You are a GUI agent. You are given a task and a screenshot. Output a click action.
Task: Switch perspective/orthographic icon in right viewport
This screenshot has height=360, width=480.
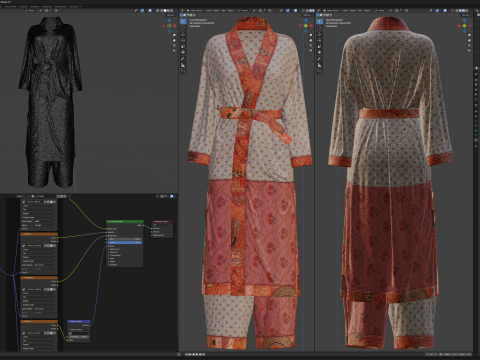coord(469,51)
